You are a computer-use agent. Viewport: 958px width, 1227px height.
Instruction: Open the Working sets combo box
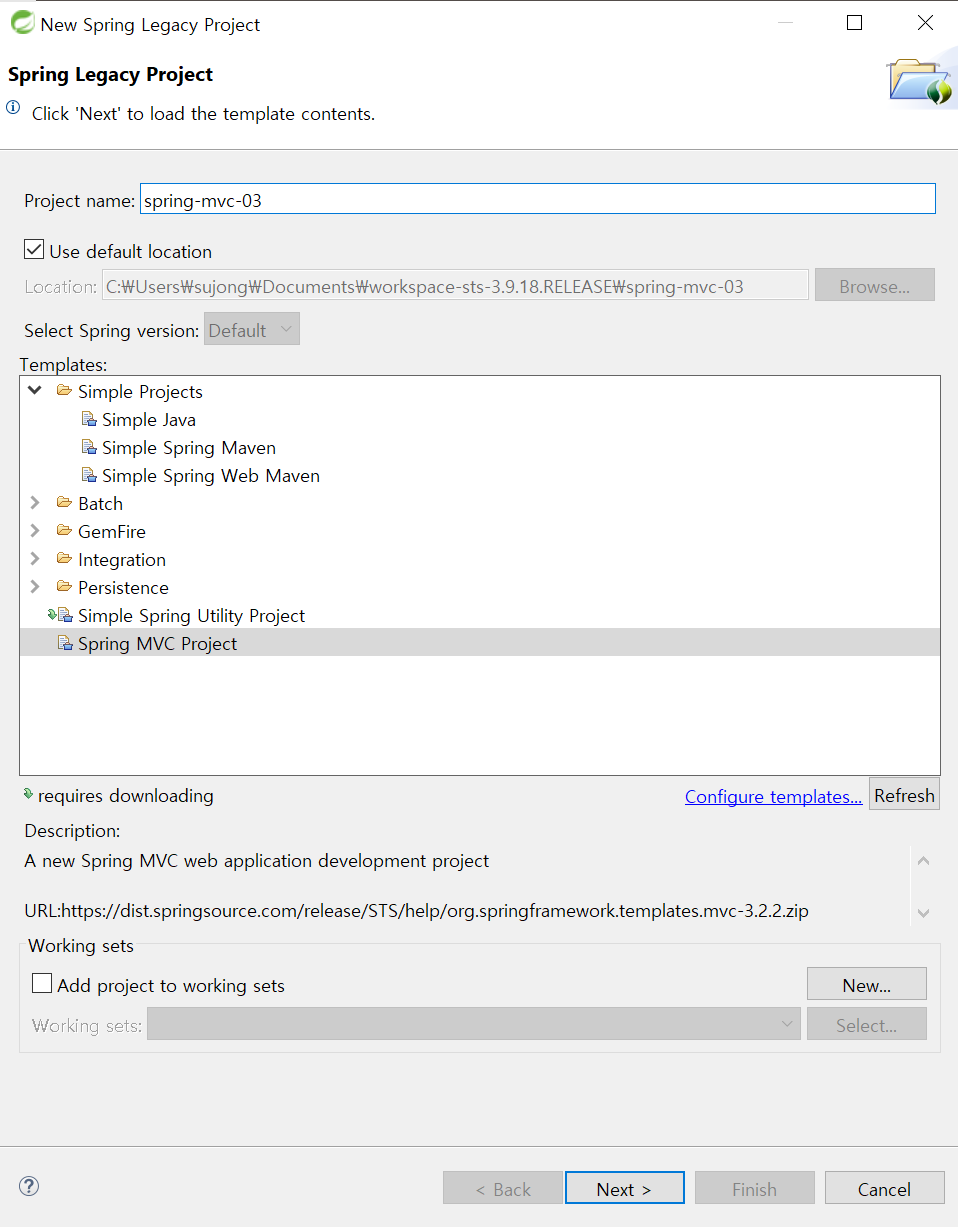474,1024
